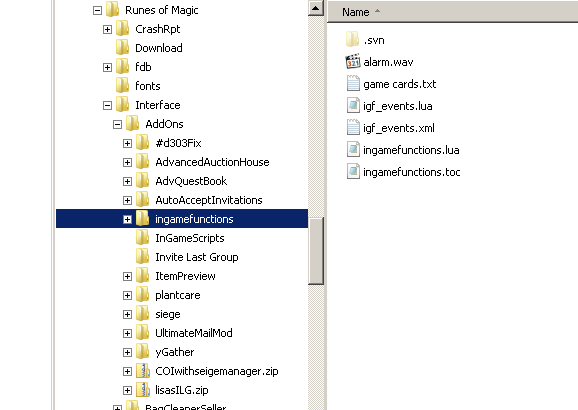Click the game cards.txt file icon
The image size is (578, 410).
click(353, 83)
